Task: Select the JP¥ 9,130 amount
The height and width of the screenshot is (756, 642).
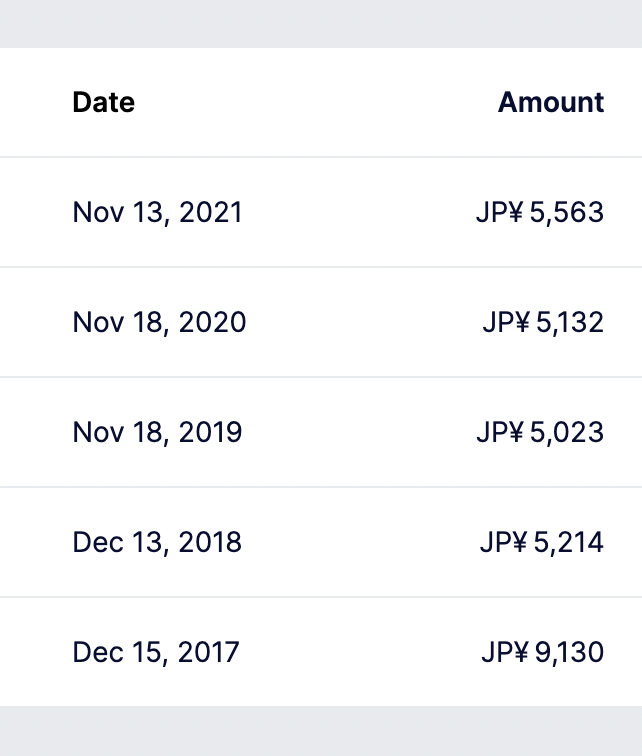Action: click(x=543, y=652)
